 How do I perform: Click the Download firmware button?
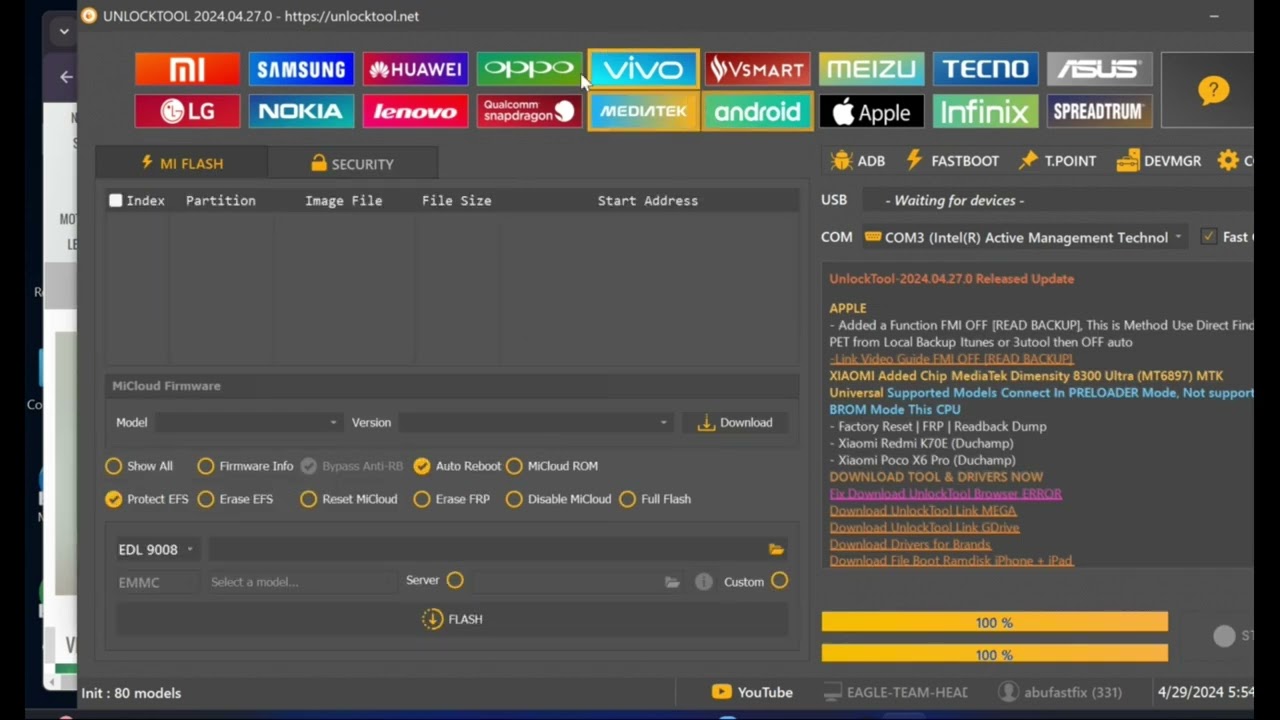[x=735, y=422]
